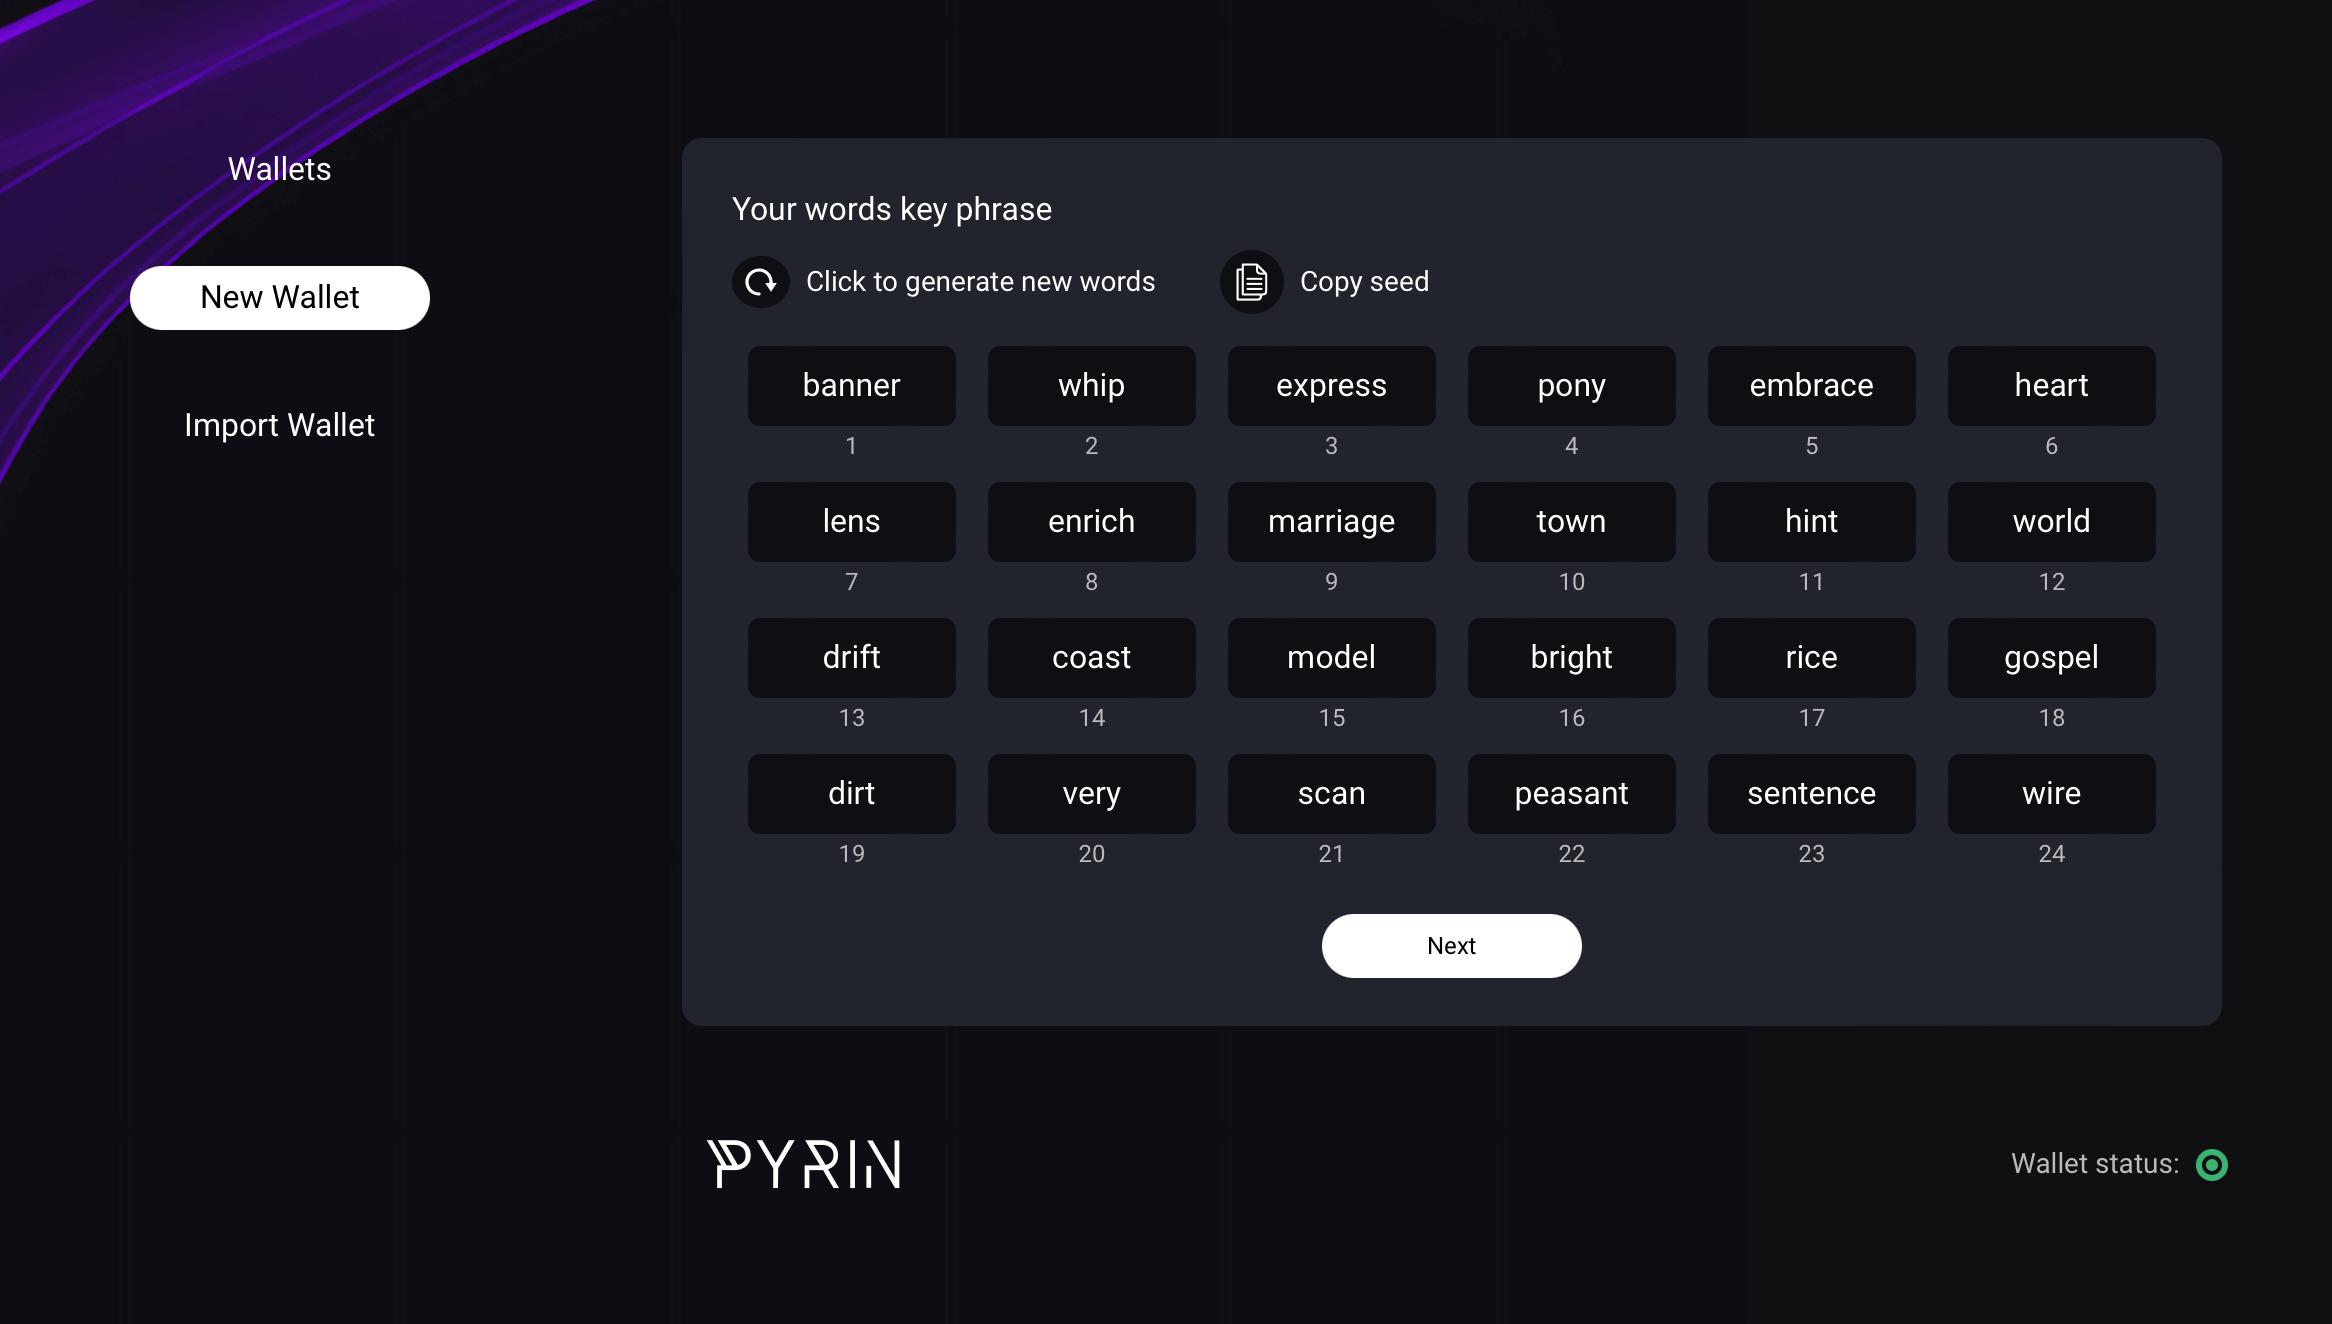This screenshot has height=1324, width=2332.
Task: Click the New Wallet button
Action: point(279,296)
